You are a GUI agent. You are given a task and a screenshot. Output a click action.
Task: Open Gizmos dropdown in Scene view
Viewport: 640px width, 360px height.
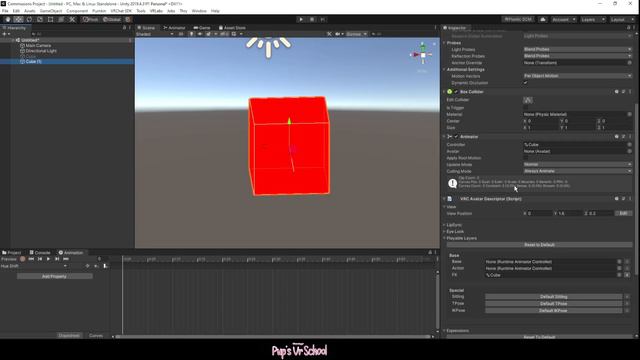click(x=356, y=34)
